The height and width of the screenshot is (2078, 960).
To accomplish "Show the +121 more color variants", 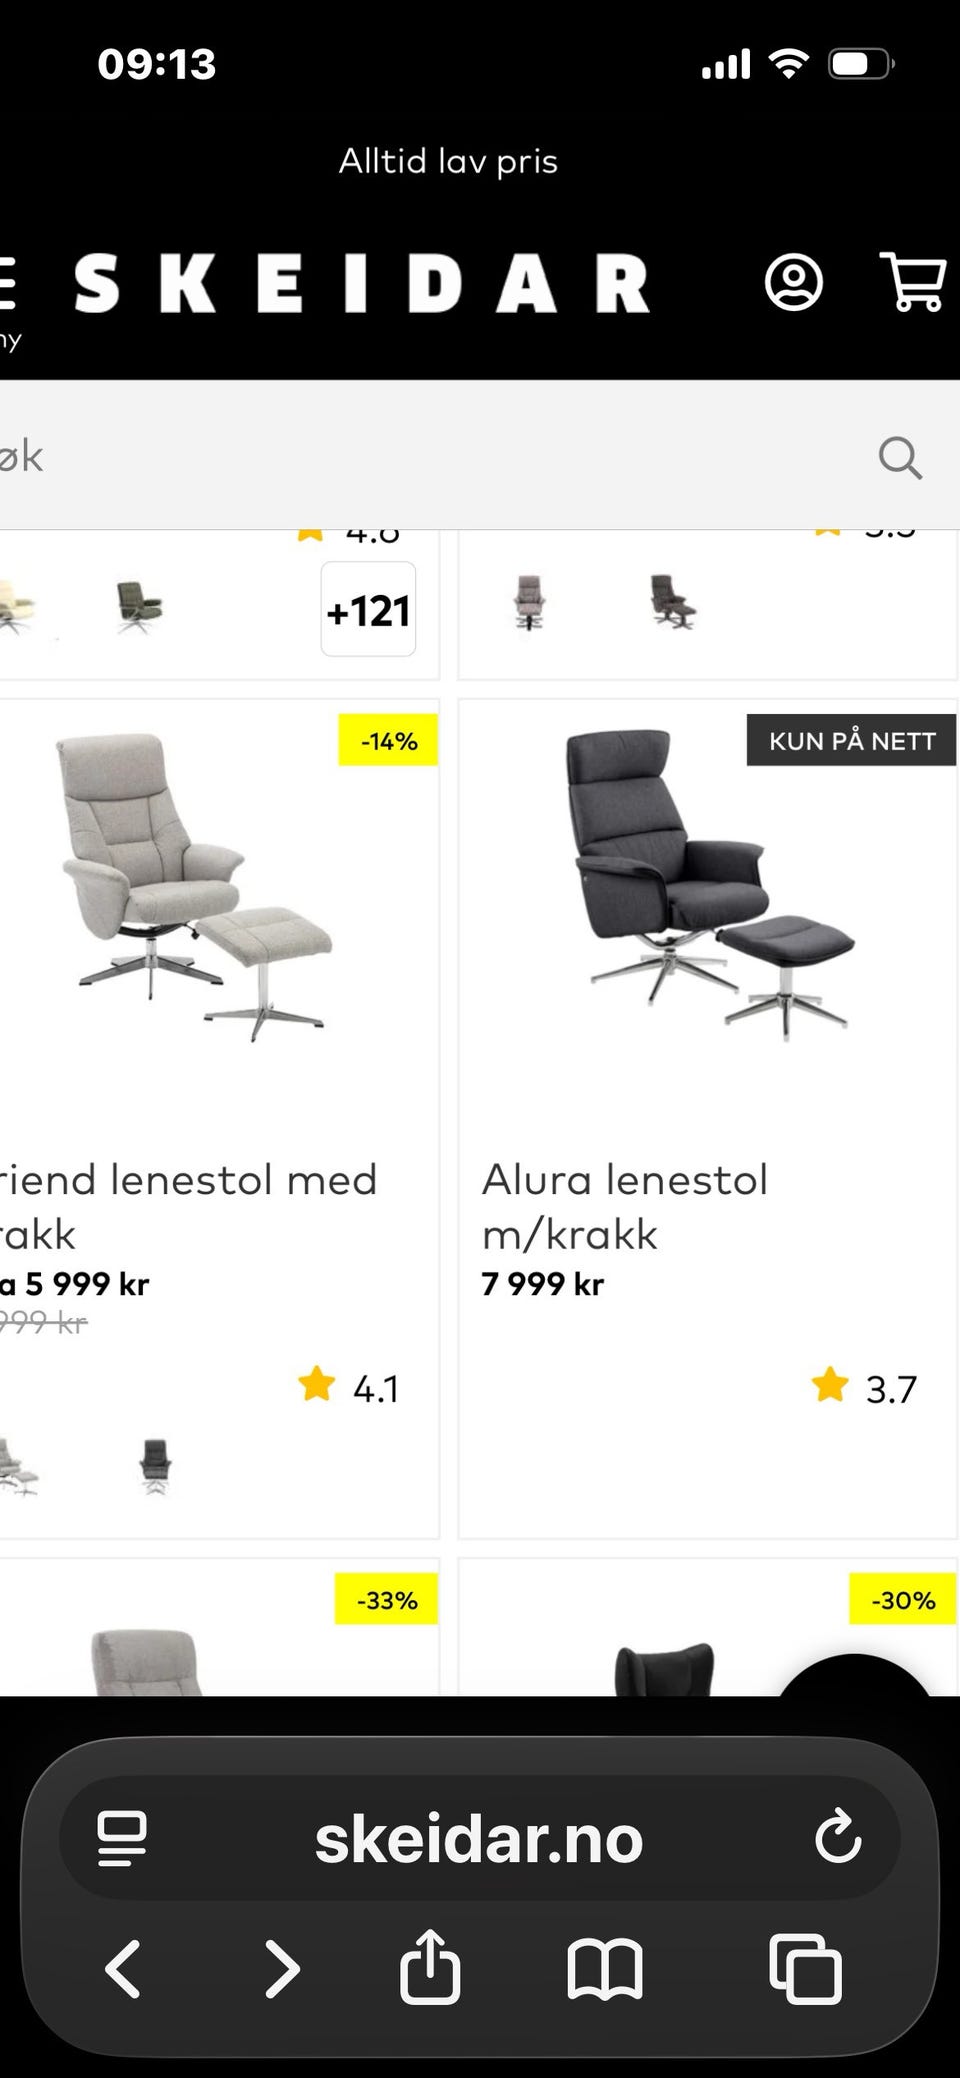I will coord(368,609).
